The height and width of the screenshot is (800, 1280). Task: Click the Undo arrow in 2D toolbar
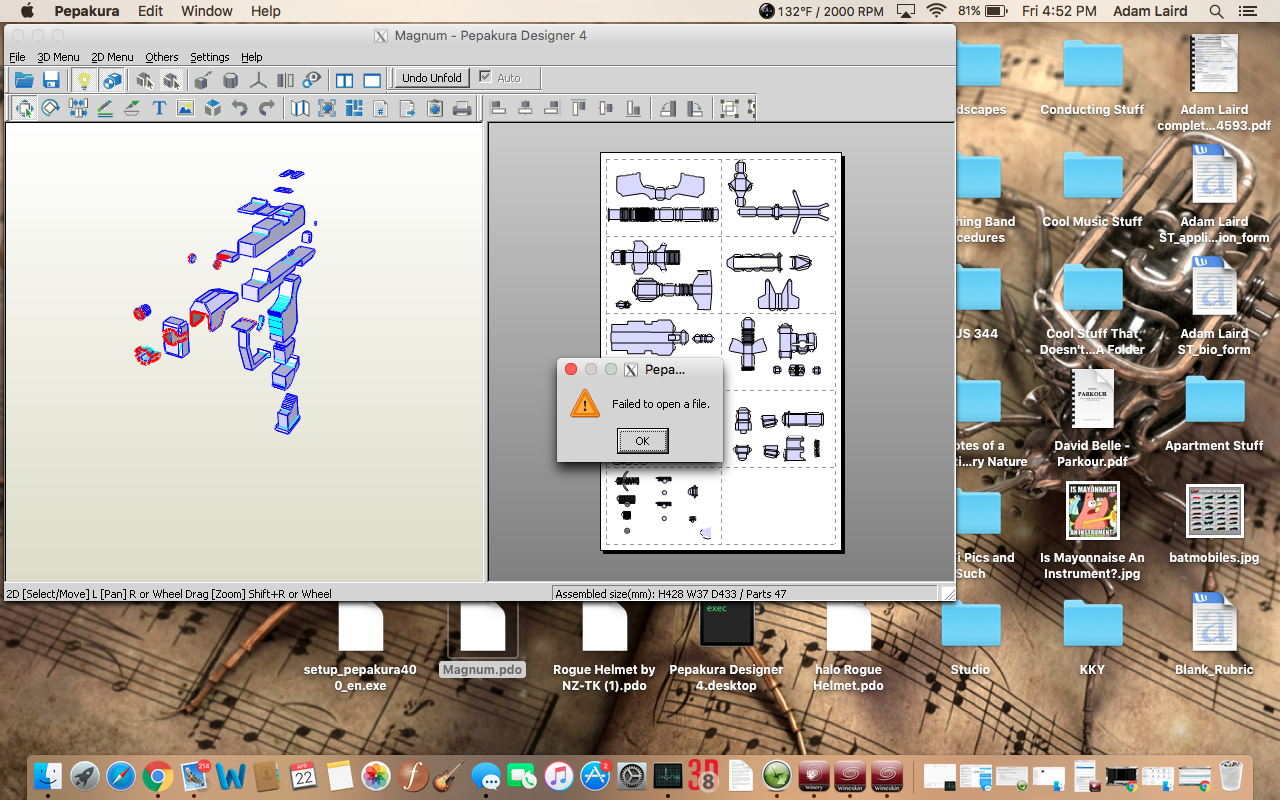pos(239,108)
